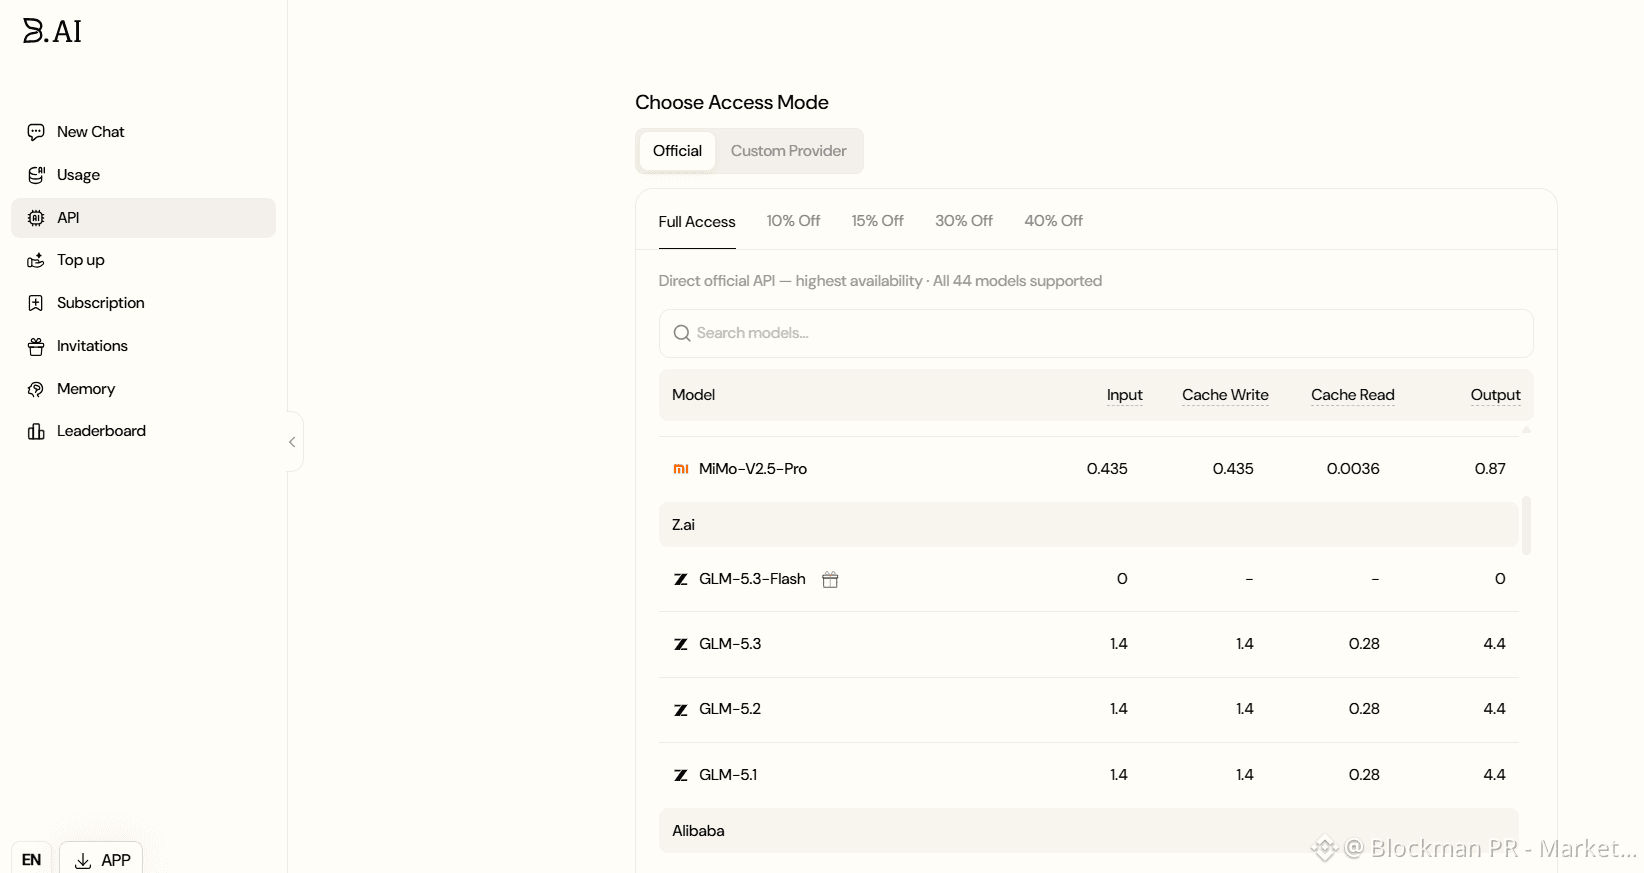Click the Cache Read column header
Viewport: 1644px width, 873px height.
coord(1352,395)
